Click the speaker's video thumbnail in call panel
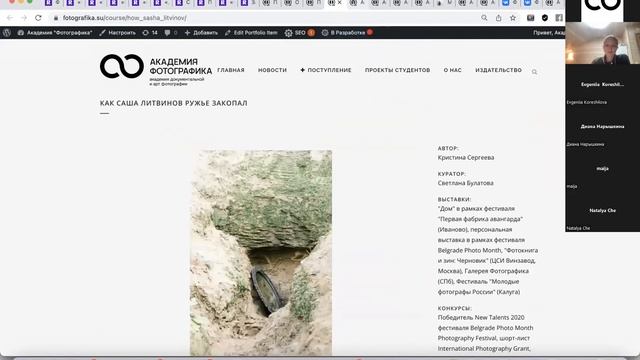640x360 pixels. [602, 43]
